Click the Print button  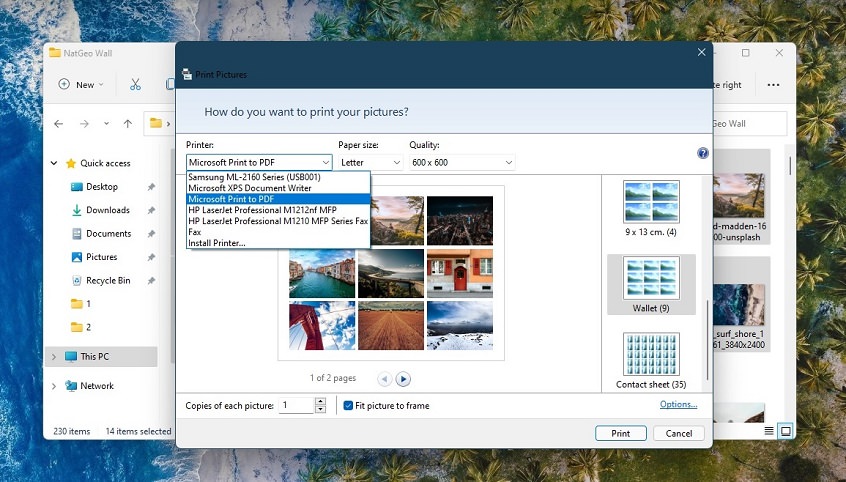coord(620,433)
